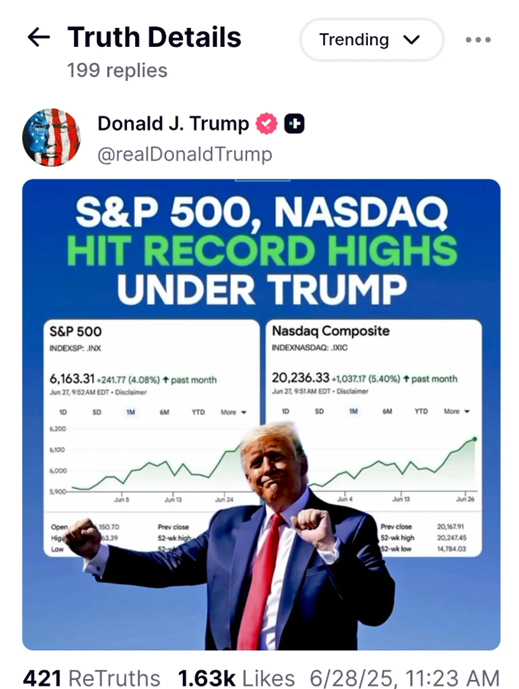The width and height of the screenshot is (519, 689).
Task: Open the three-dot more options menu
Action: click(x=478, y=40)
